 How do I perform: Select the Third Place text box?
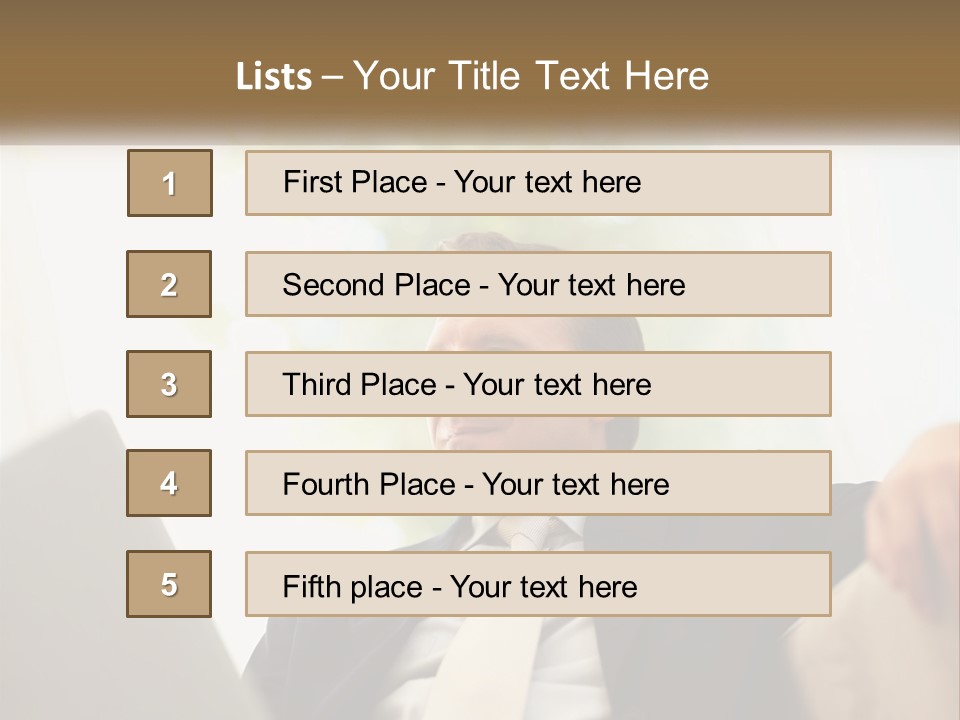pos(538,384)
